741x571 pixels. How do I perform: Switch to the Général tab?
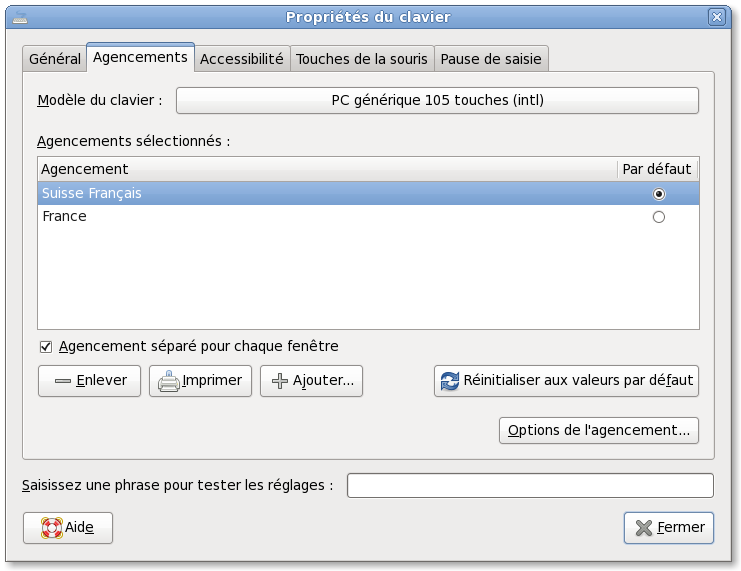pos(55,59)
